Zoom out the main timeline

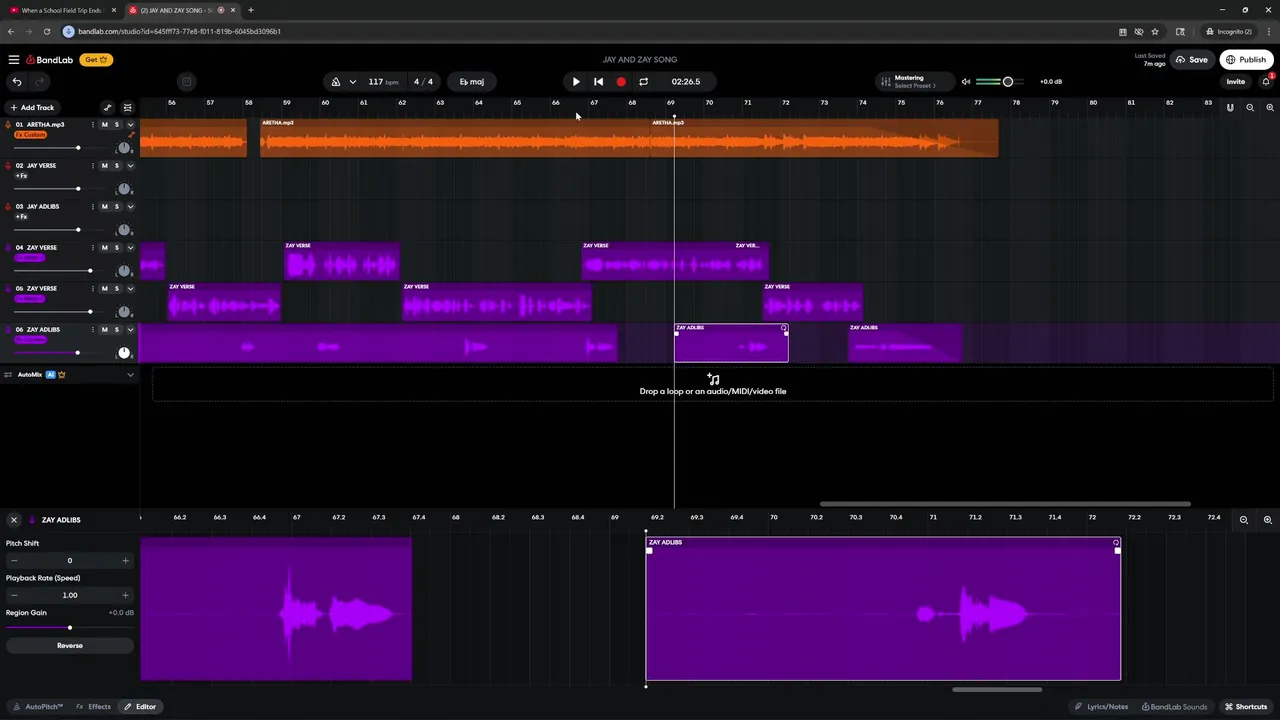pyautogui.click(x=1250, y=107)
